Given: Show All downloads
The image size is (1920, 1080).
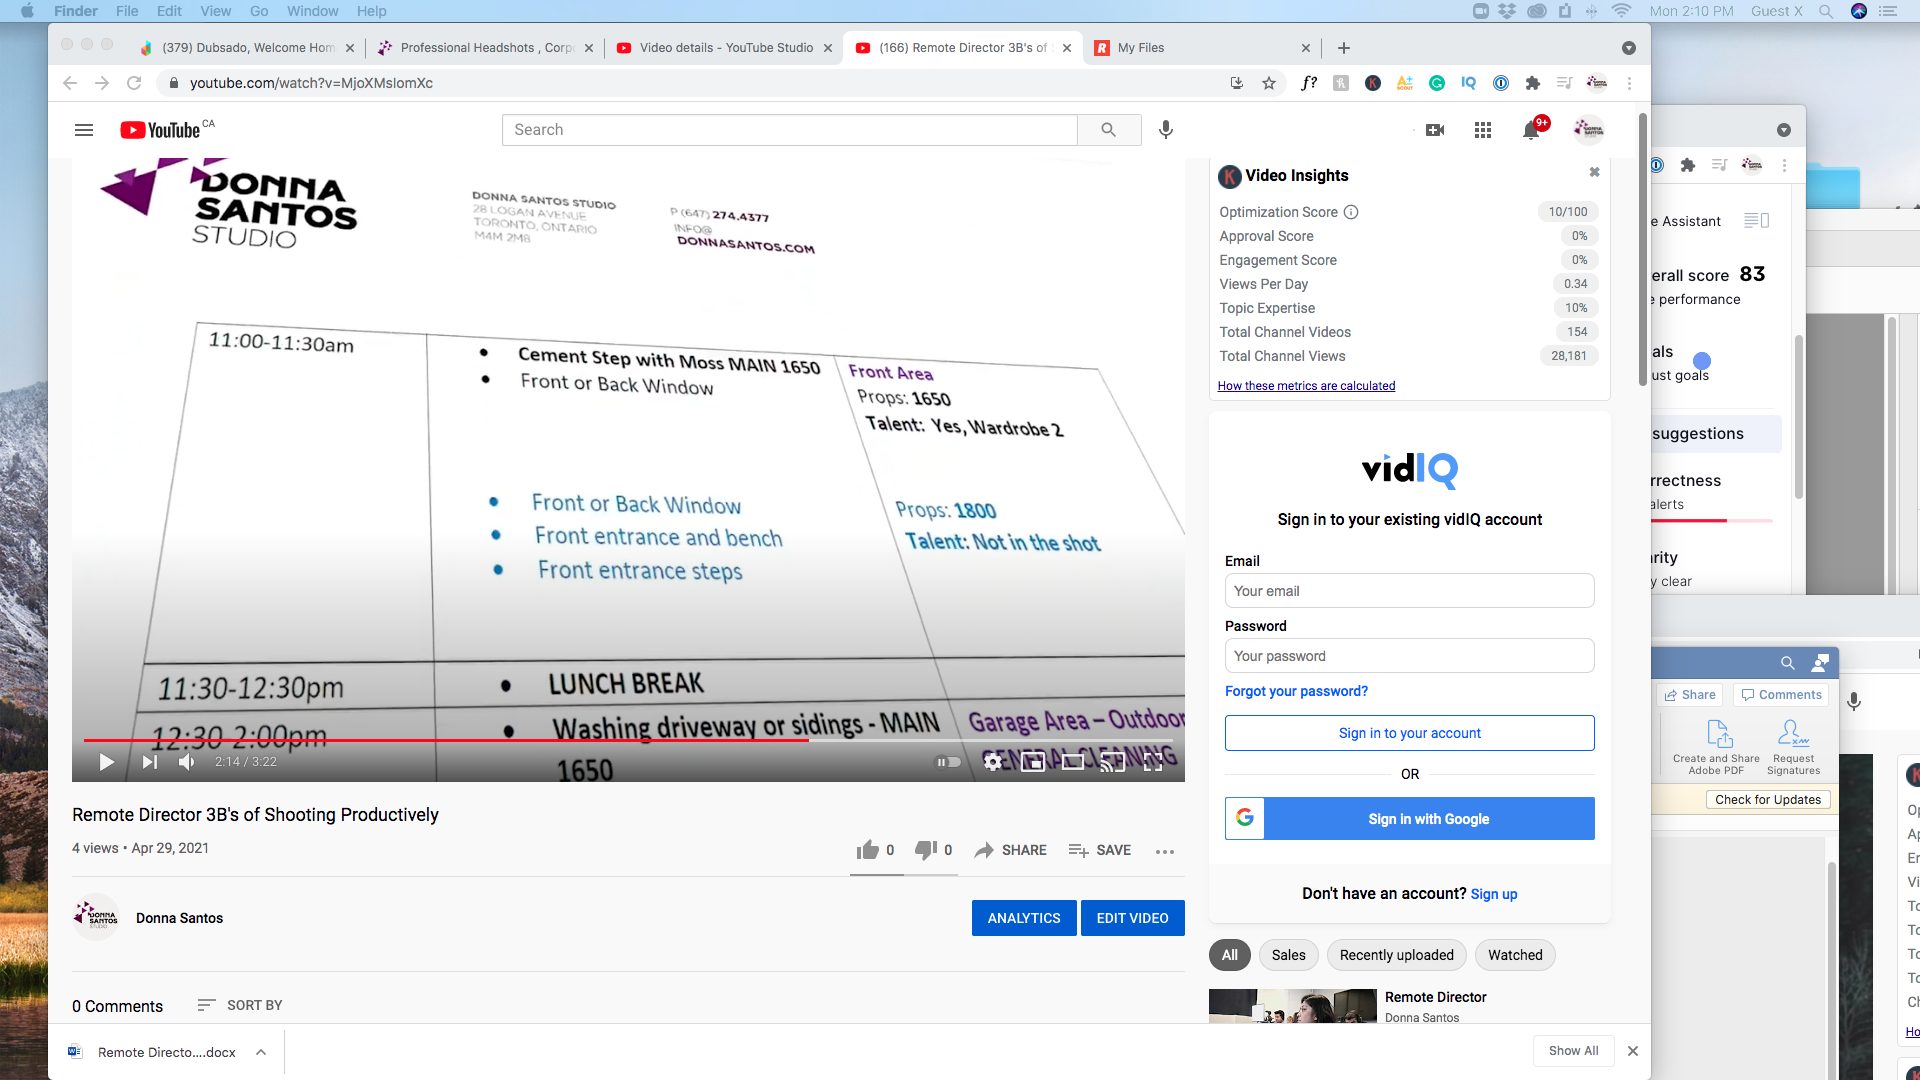Looking at the screenshot, I should pyautogui.click(x=1573, y=1051).
